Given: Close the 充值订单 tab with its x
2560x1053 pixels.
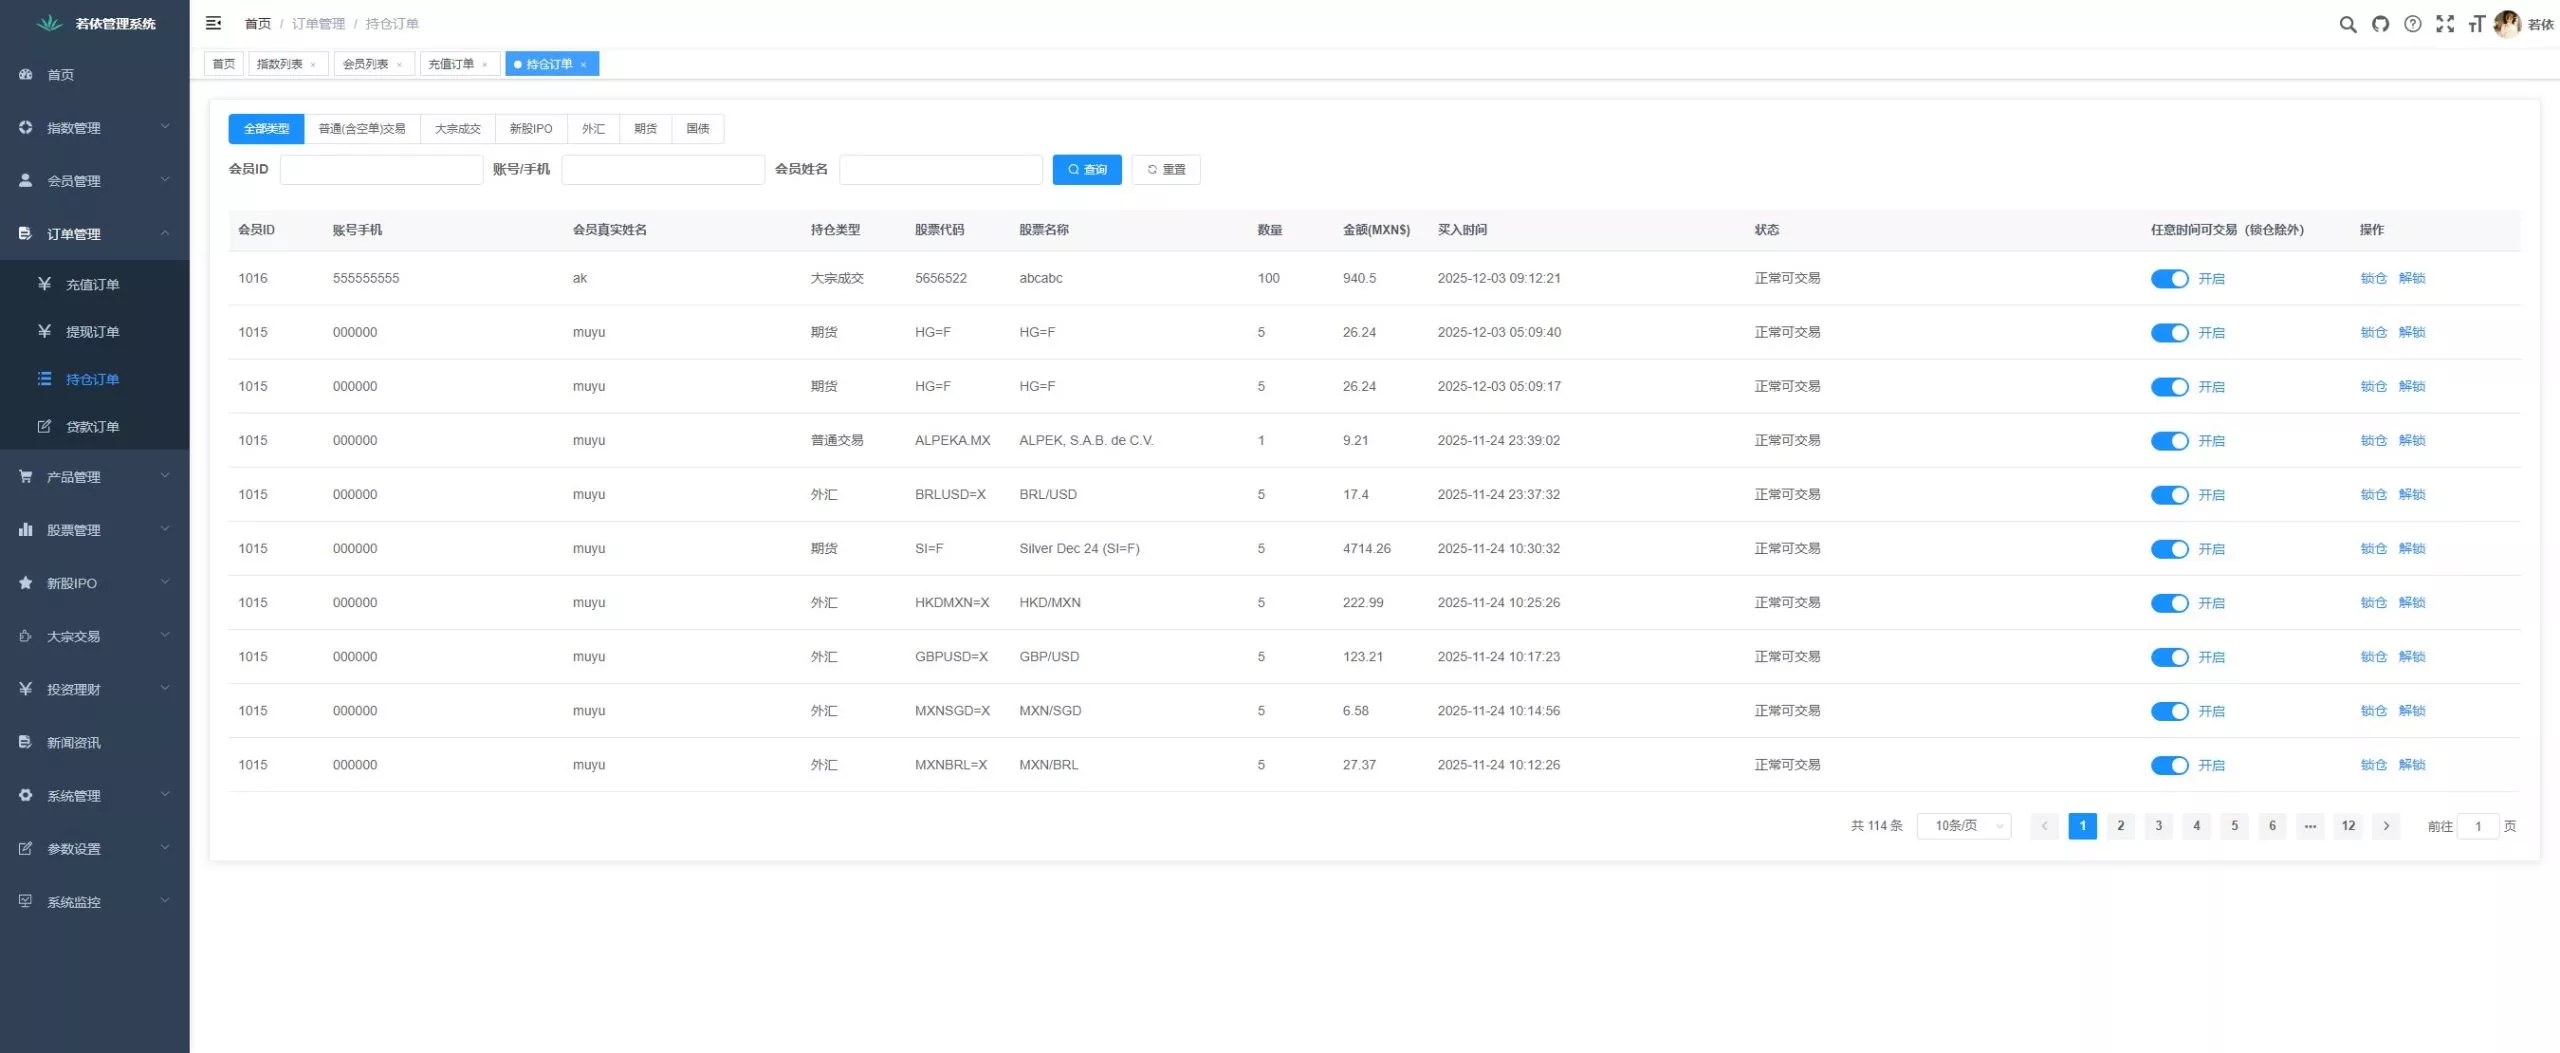Looking at the screenshot, I should 485,65.
